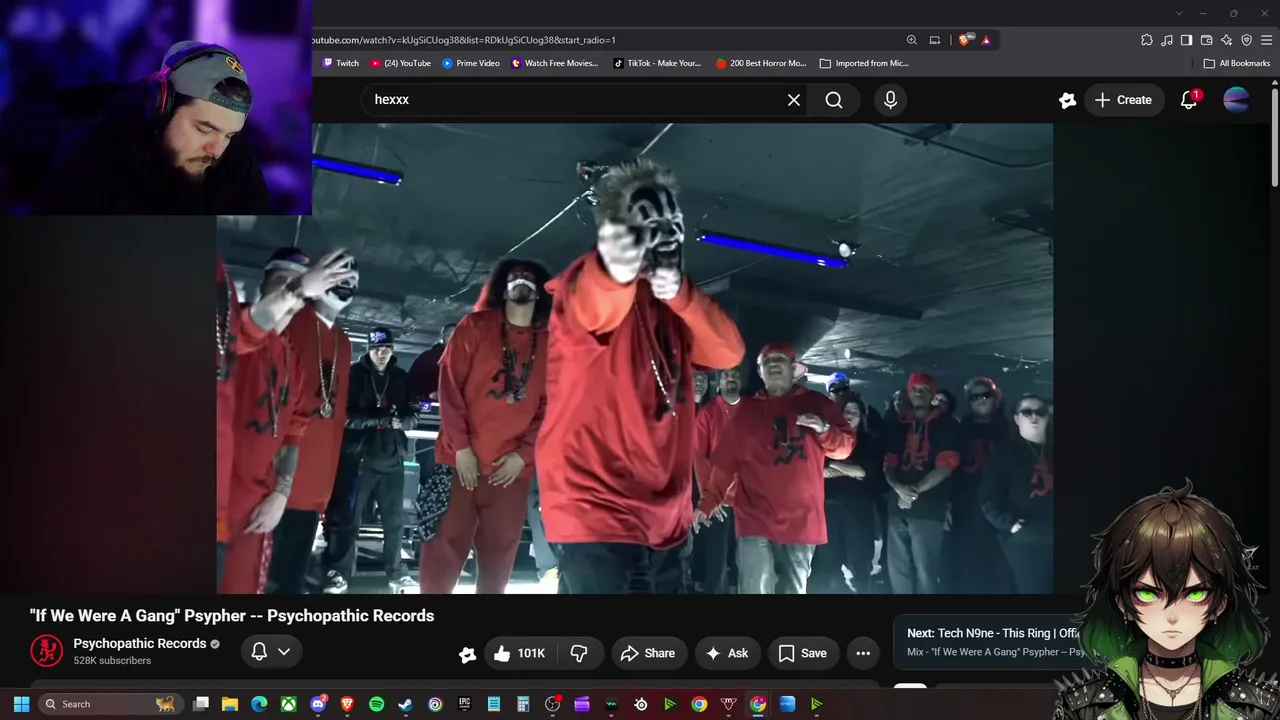The image size is (1280, 720).
Task: Open the Brave Wallet icon
Action: tap(1207, 40)
